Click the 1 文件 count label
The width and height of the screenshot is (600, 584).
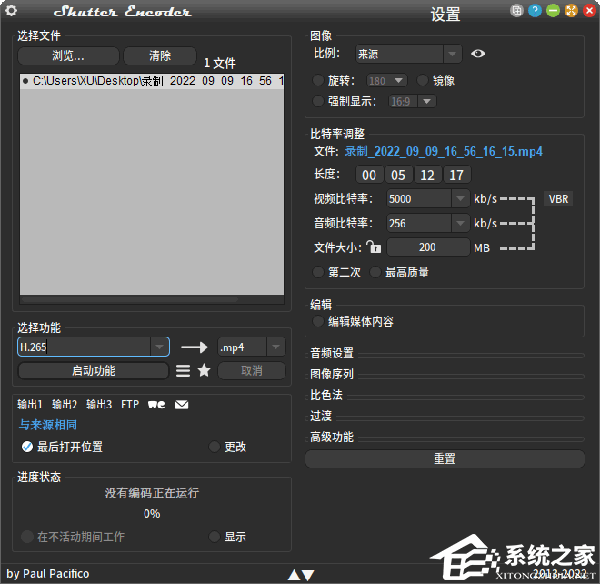pyautogui.click(x=220, y=63)
